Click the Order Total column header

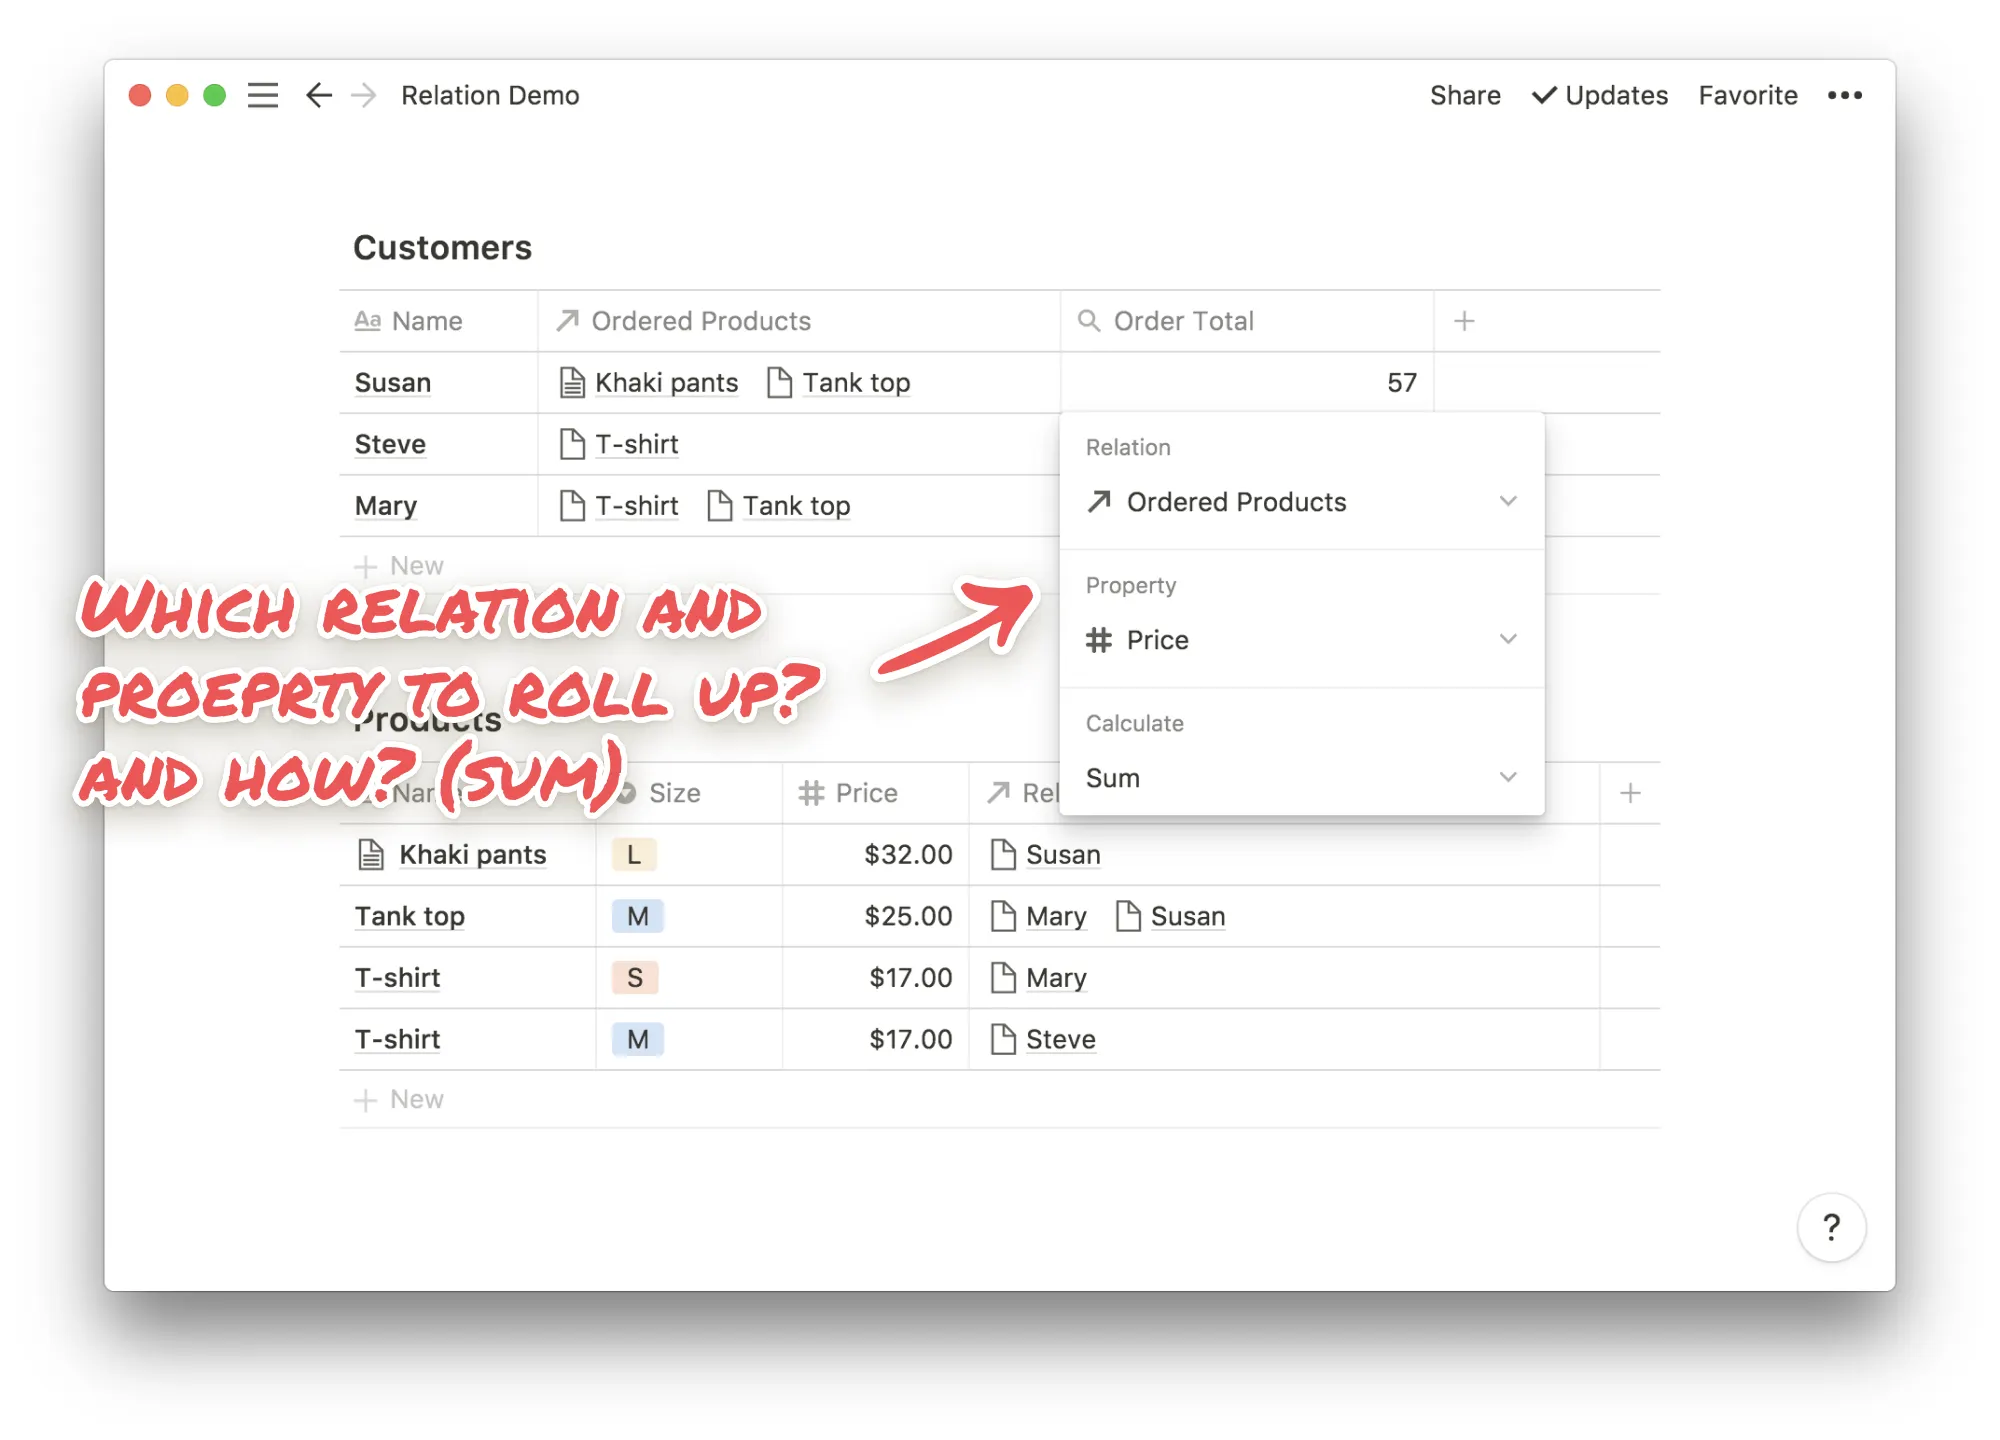[1183, 321]
